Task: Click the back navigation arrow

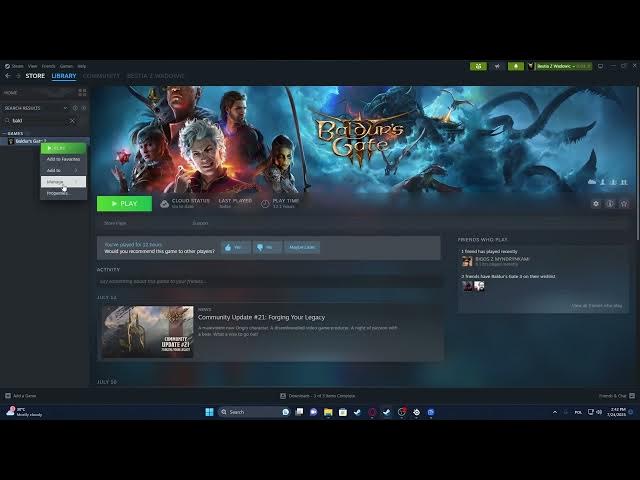Action: (x=8, y=76)
